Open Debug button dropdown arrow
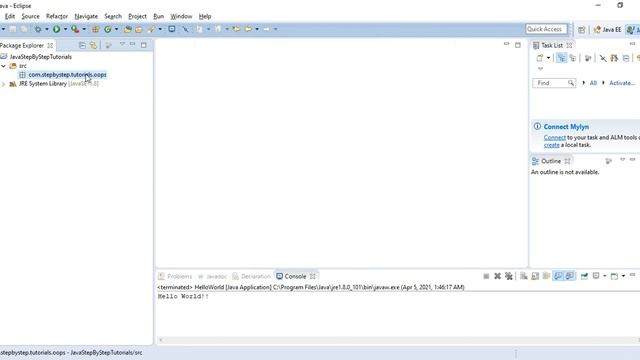 [47, 29]
